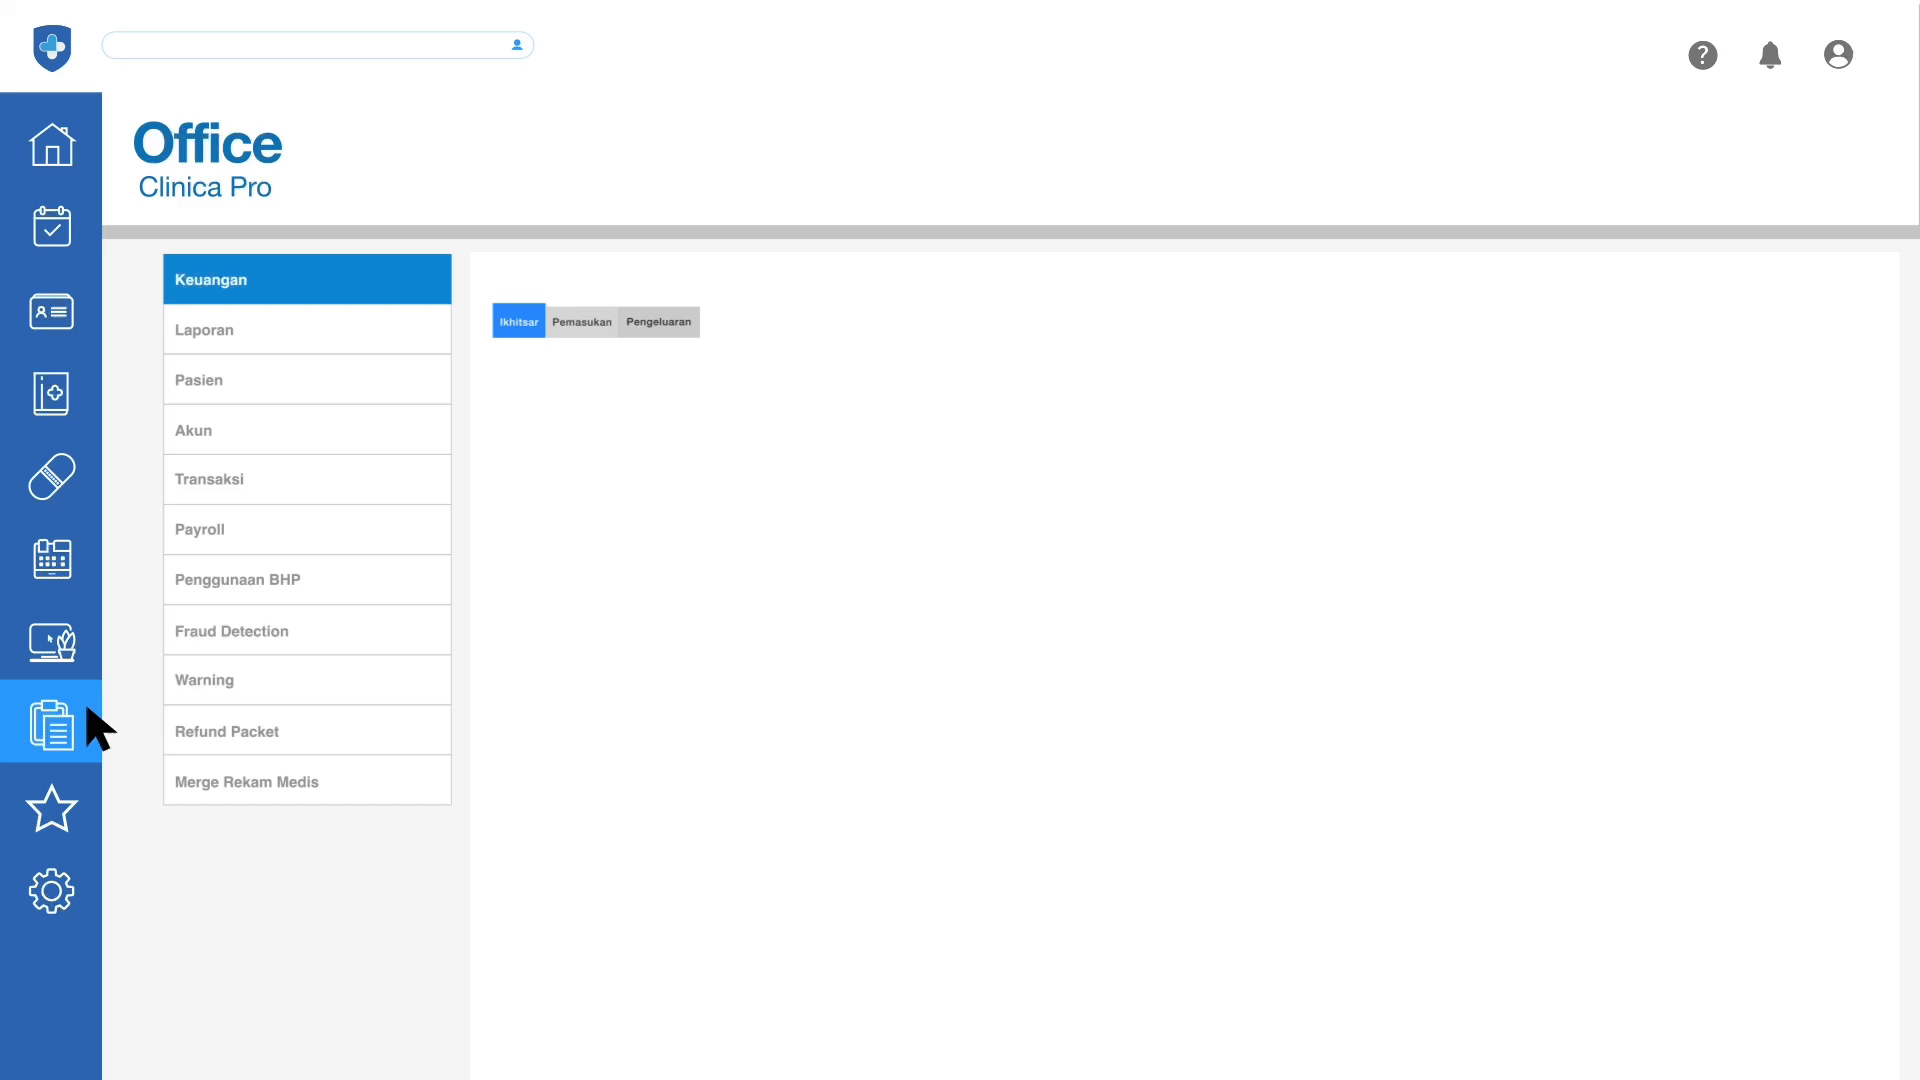The image size is (1920, 1080).
Task: Open Merge Rekam Medis section
Action: [306, 782]
